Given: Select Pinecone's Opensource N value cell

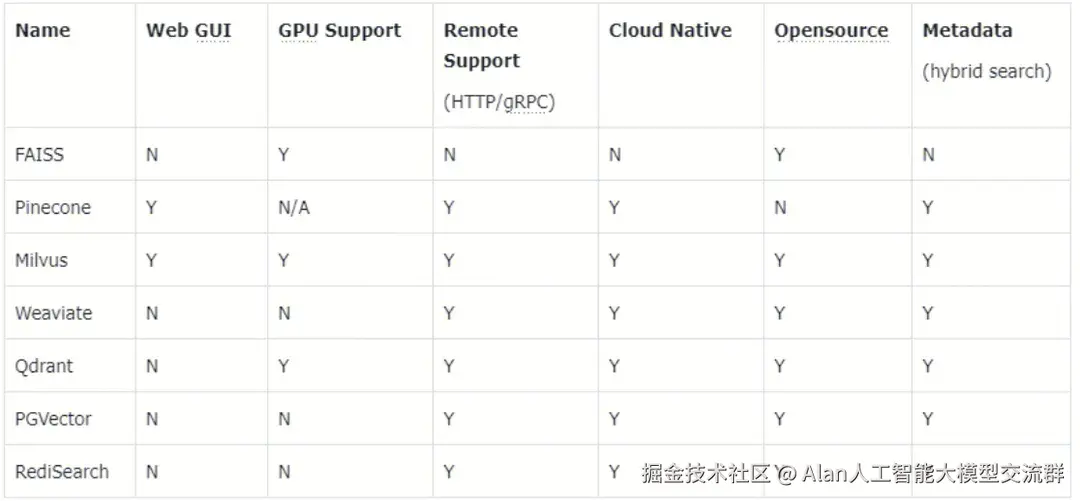Looking at the screenshot, I should tap(780, 208).
